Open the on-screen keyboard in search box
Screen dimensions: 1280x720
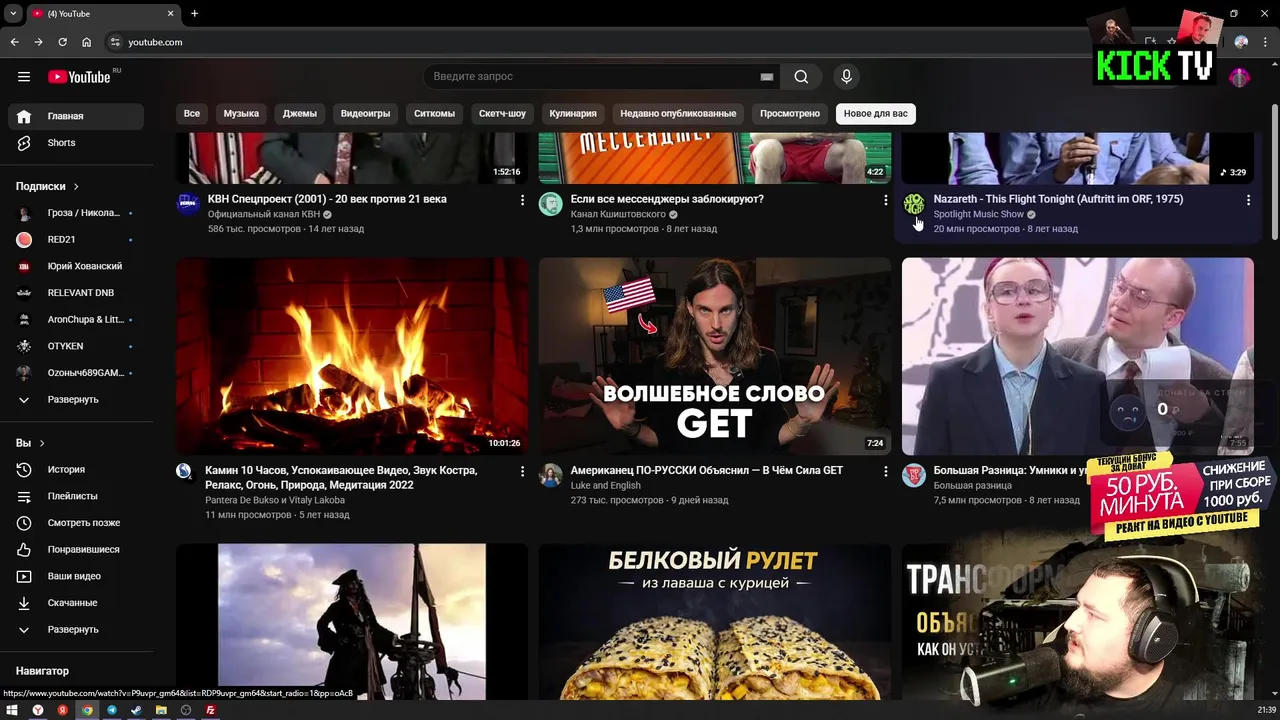click(x=767, y=77)
